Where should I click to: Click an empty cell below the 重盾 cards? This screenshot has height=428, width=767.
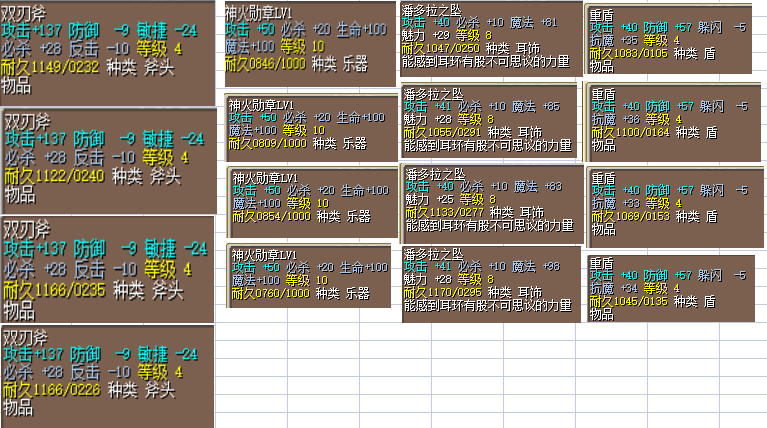(667, 370)
